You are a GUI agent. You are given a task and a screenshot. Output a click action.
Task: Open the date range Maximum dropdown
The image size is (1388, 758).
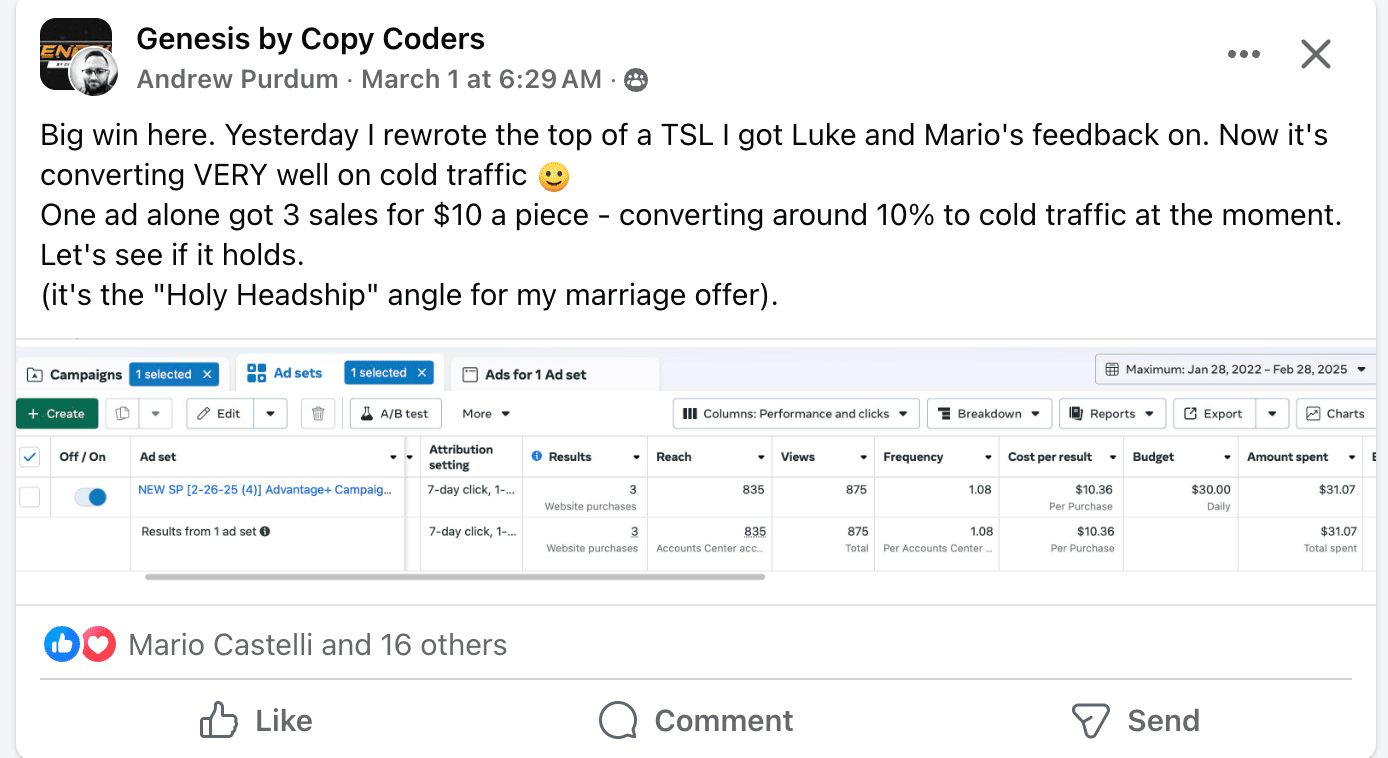(1235, 369)
